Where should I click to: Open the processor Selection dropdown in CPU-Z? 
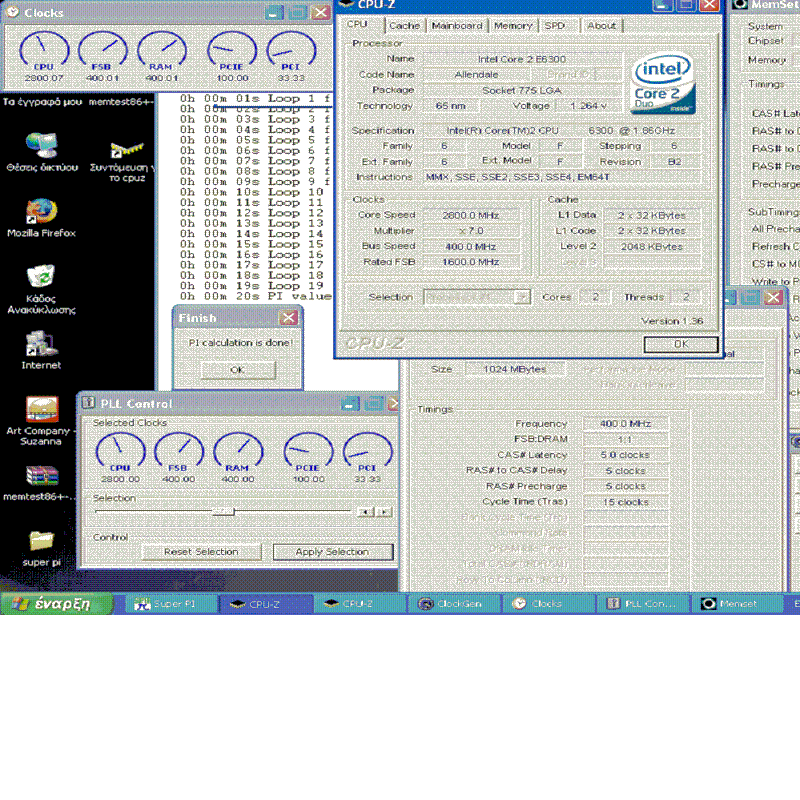pyautogui.click(x=477, y=297)
